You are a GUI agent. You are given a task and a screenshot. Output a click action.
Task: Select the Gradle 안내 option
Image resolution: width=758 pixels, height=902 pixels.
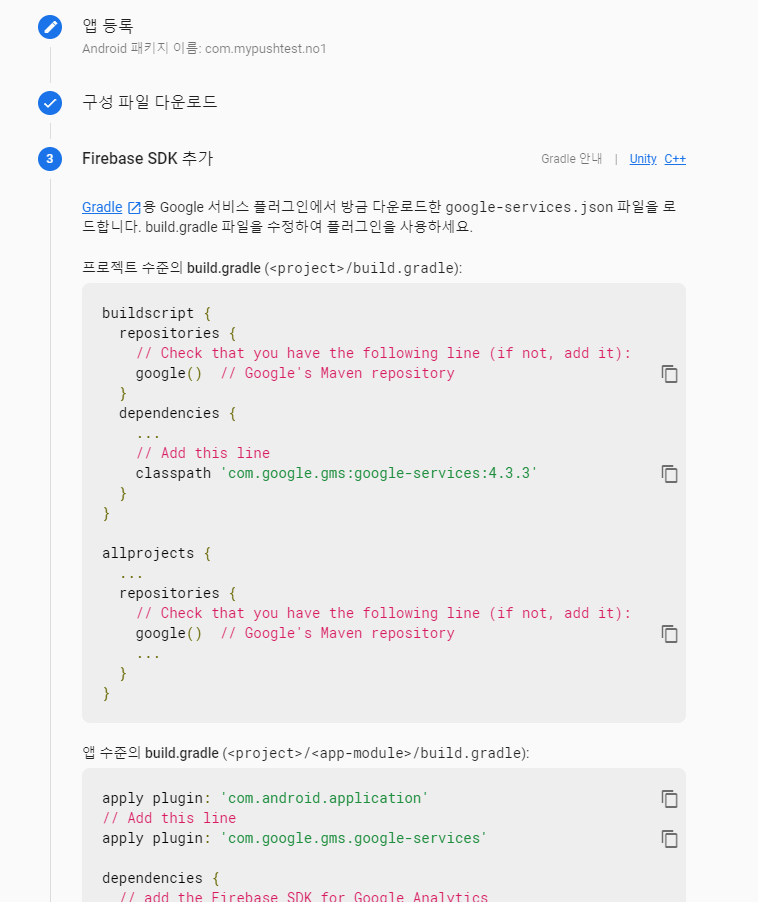[572, 159]
